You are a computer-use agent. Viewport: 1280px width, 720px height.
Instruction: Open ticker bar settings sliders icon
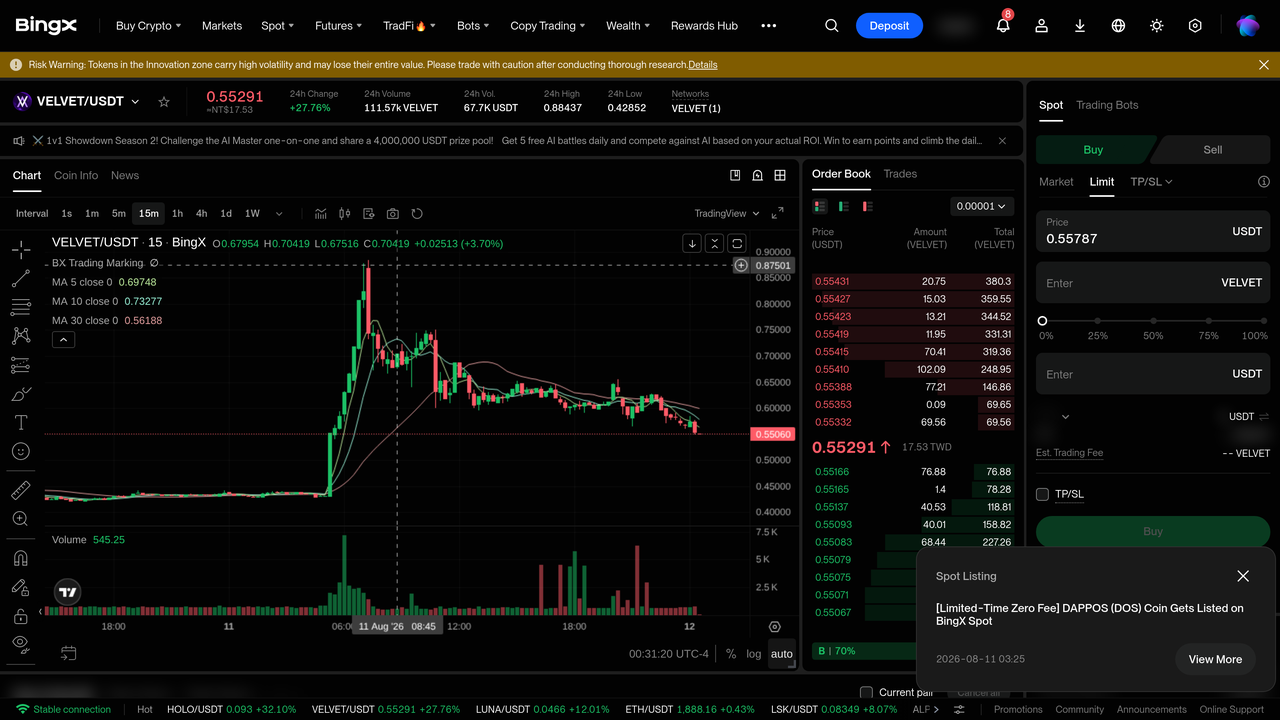pyautogui.click(x=959, y=709)
